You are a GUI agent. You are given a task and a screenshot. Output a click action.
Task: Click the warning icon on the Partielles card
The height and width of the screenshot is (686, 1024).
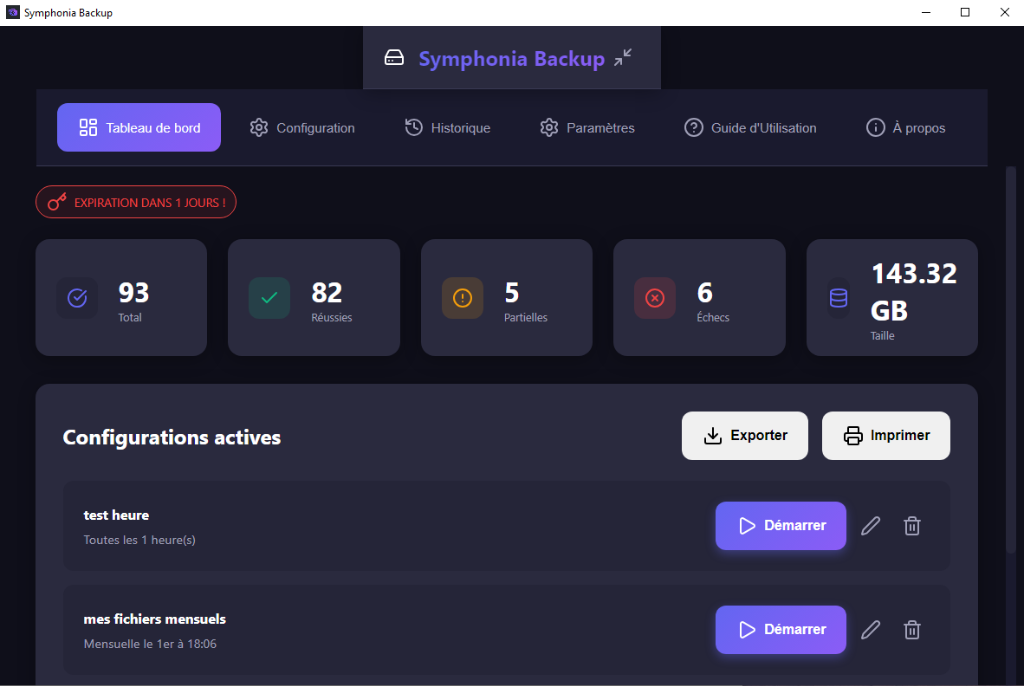(461, 297)
